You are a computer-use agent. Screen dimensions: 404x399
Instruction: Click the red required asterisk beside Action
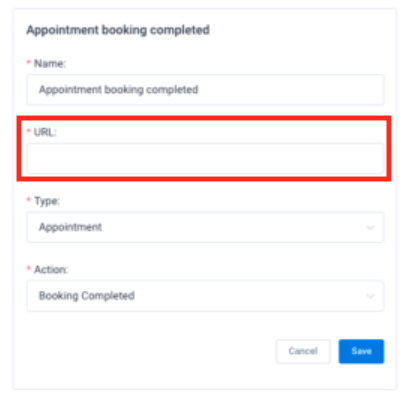pyautogui.click(x=29, y=268)
